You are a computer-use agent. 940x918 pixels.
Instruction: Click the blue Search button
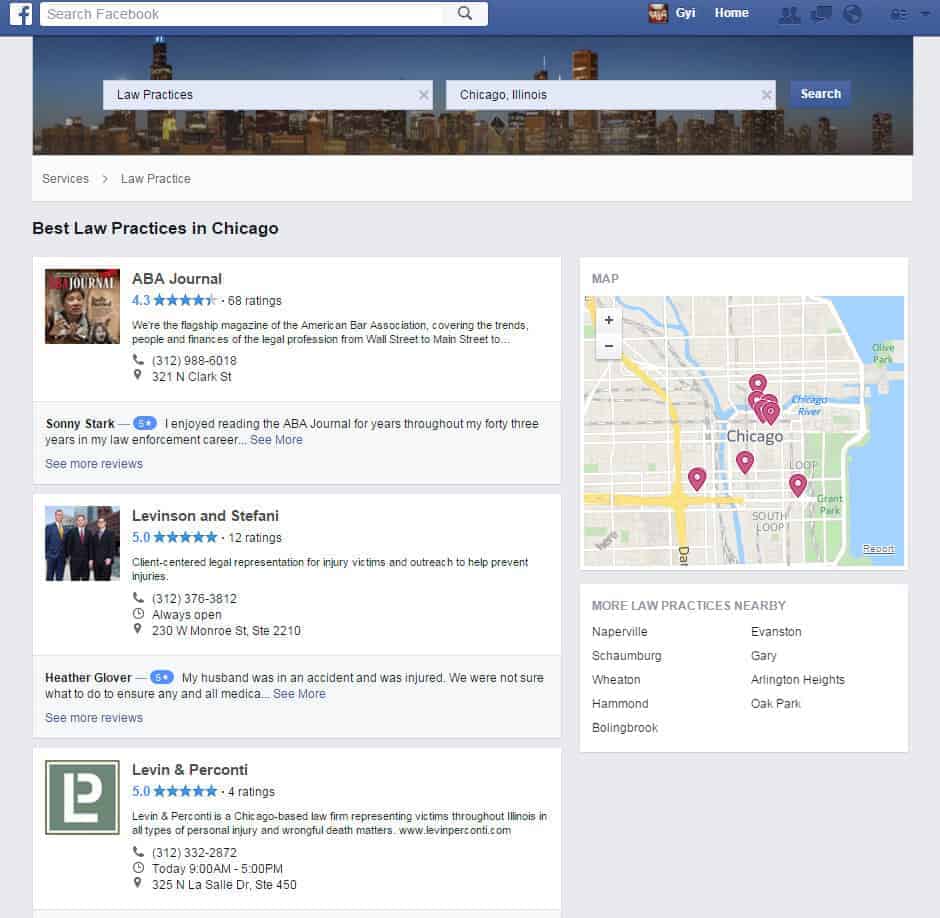pos(820,94)
